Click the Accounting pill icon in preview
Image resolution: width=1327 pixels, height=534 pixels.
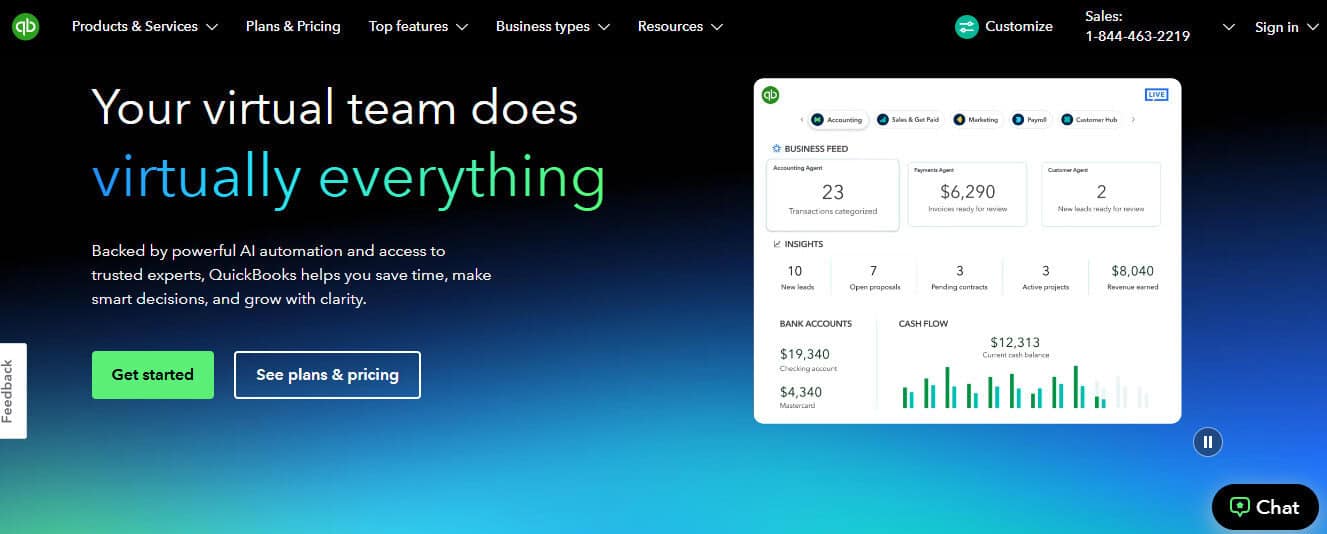pyautogui.click(x=817, y=120)
